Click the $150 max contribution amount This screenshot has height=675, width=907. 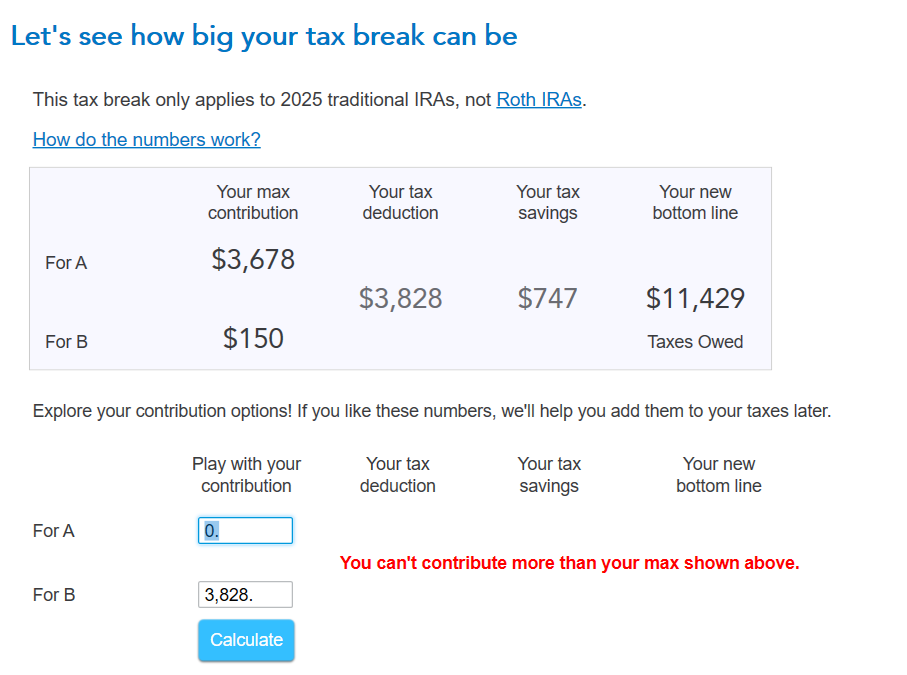tap(253, 339)
